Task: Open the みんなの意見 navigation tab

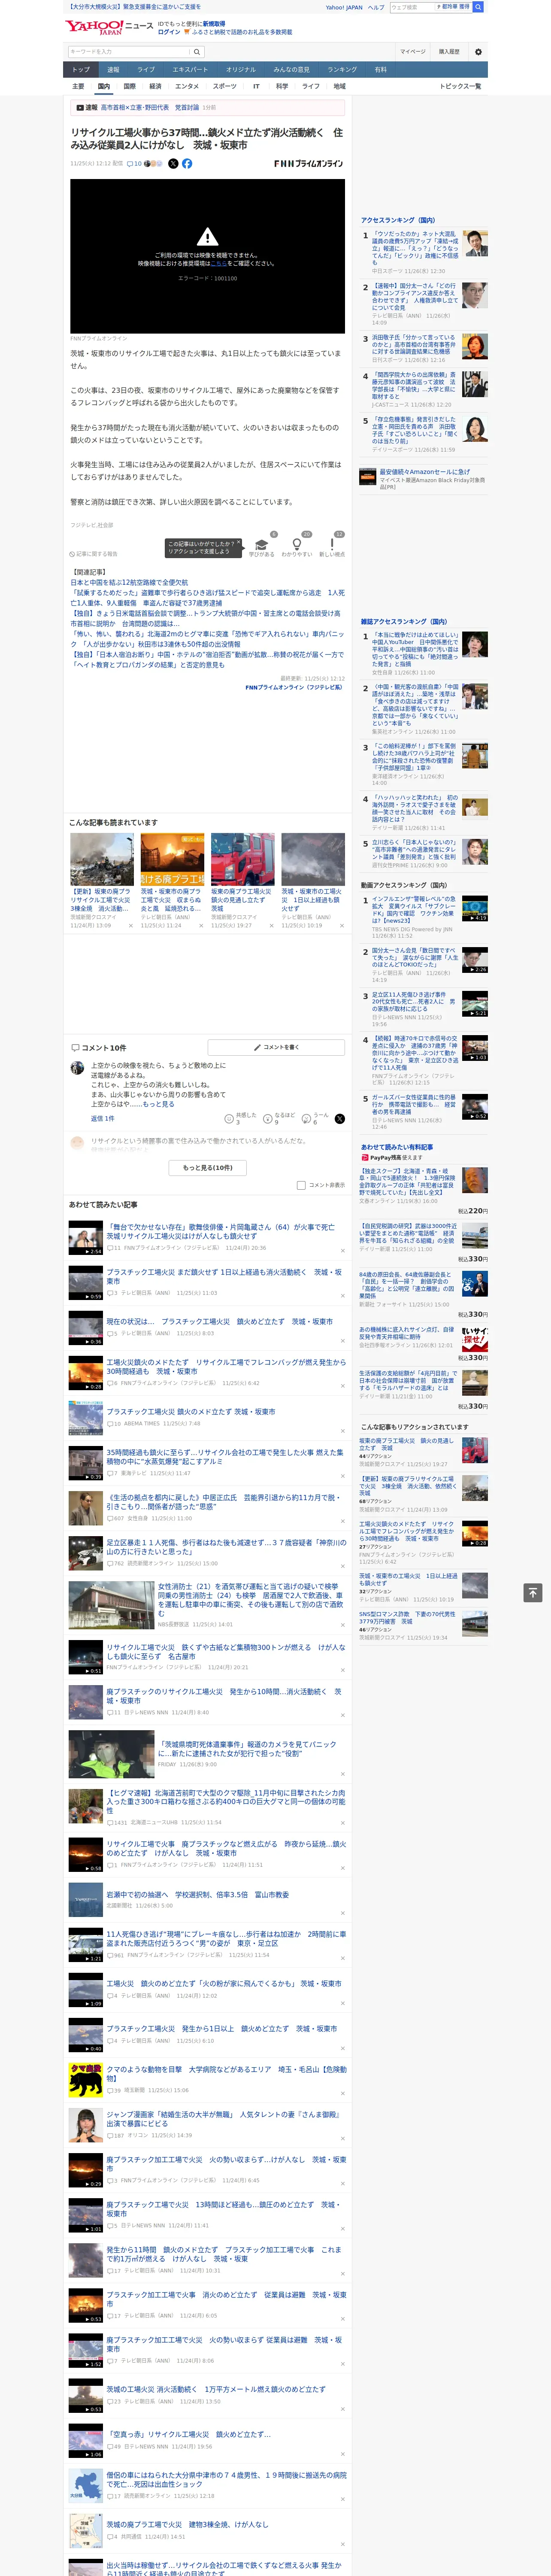Action: [291, 69]
